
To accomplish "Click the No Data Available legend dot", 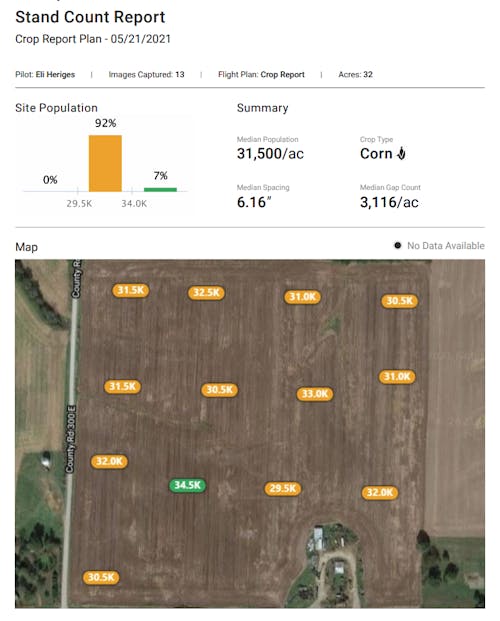I will [x=397, y=246].
